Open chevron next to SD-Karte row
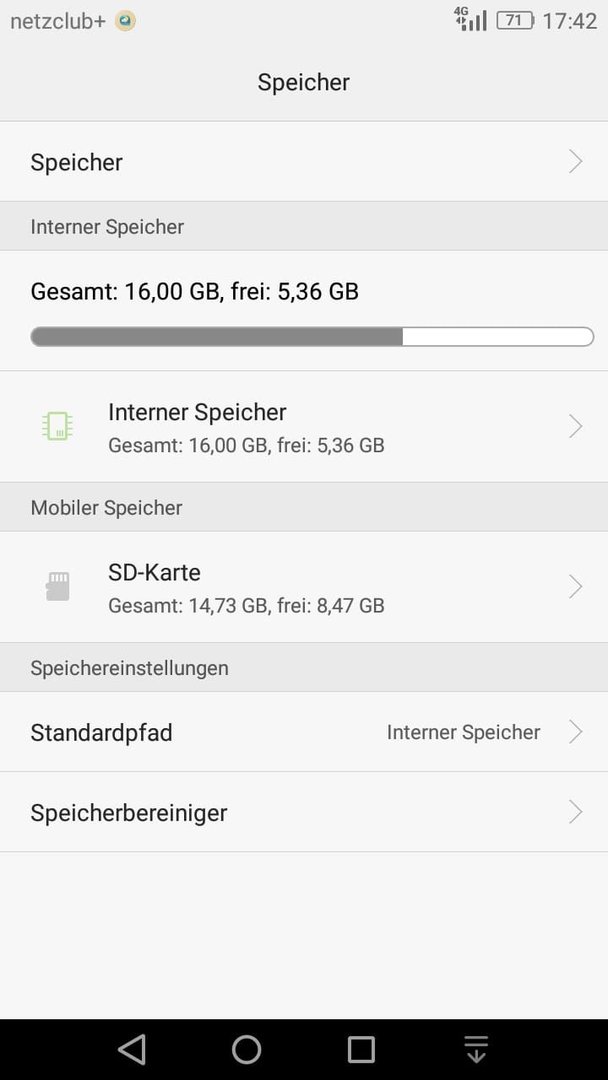Viewport: 608px width, 1080px height. point(576,587)
